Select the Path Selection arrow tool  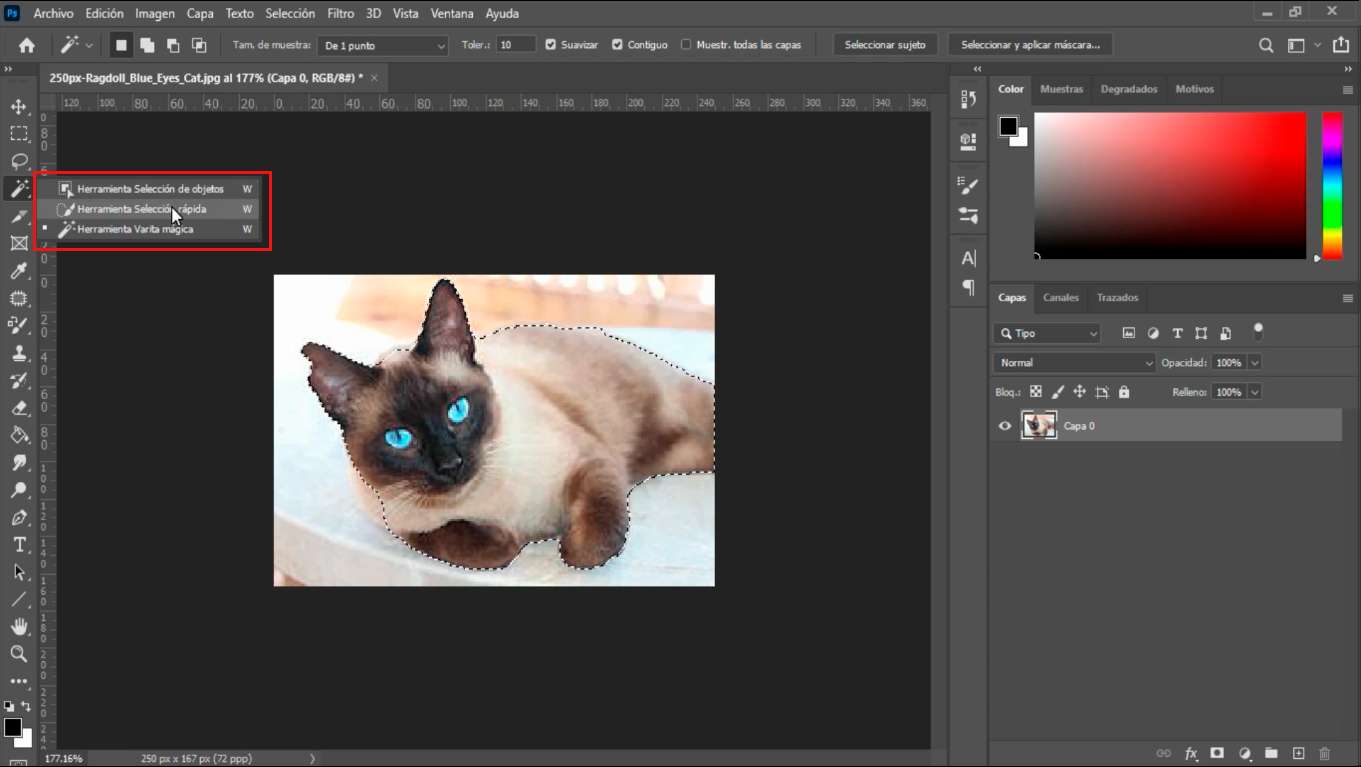click(19, 572)
